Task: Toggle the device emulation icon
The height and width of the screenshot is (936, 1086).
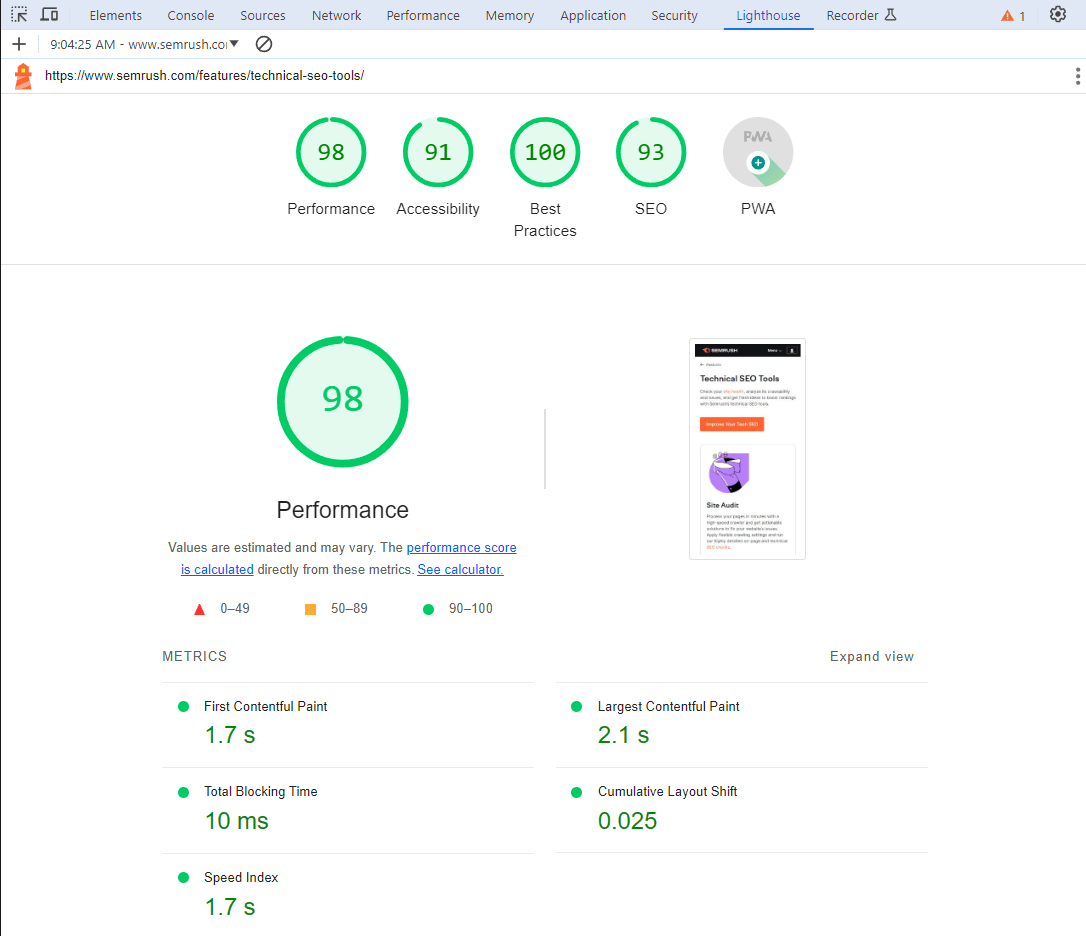Action: point(49,15)
